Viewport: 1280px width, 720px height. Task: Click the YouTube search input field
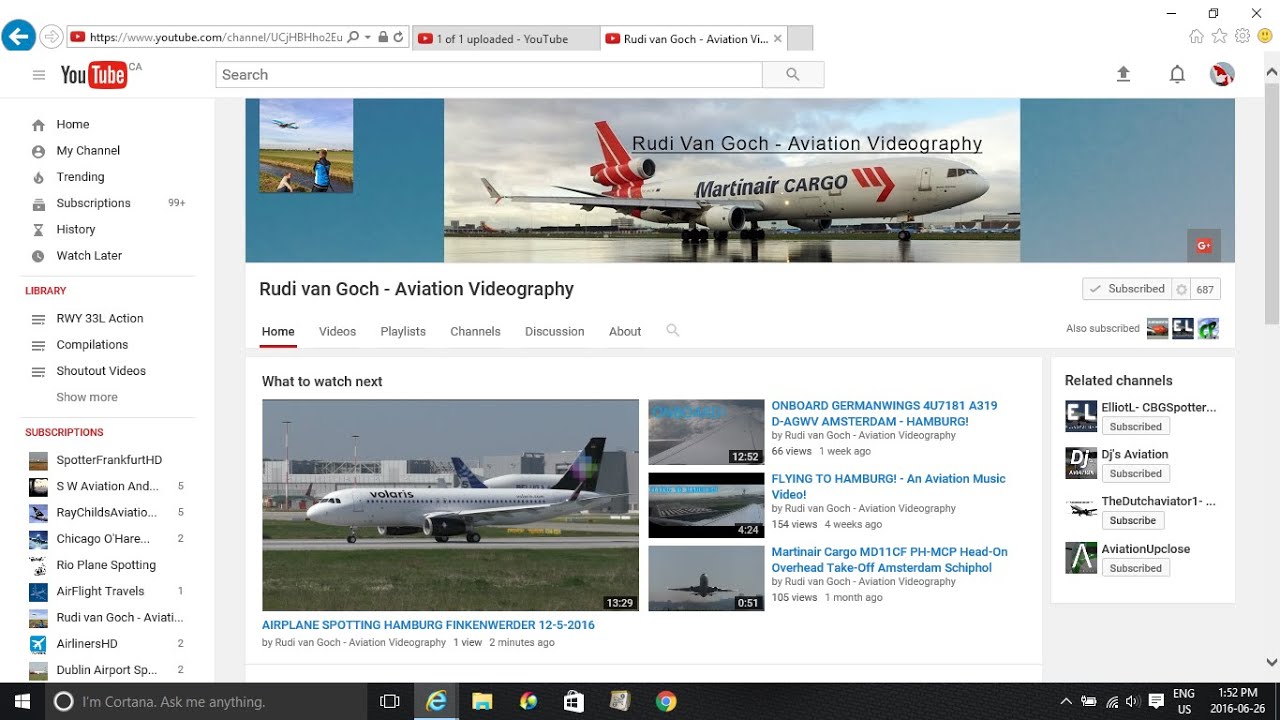point(489,75)
